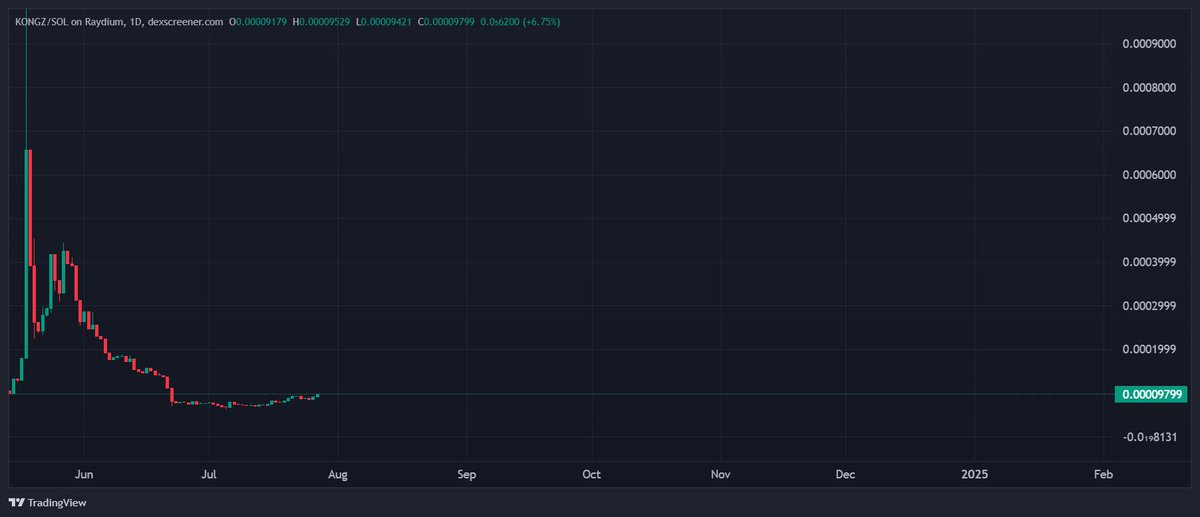Click the 0.0002999 price axis label
Screen dimensions: 1200x517
click(1149, 306)
